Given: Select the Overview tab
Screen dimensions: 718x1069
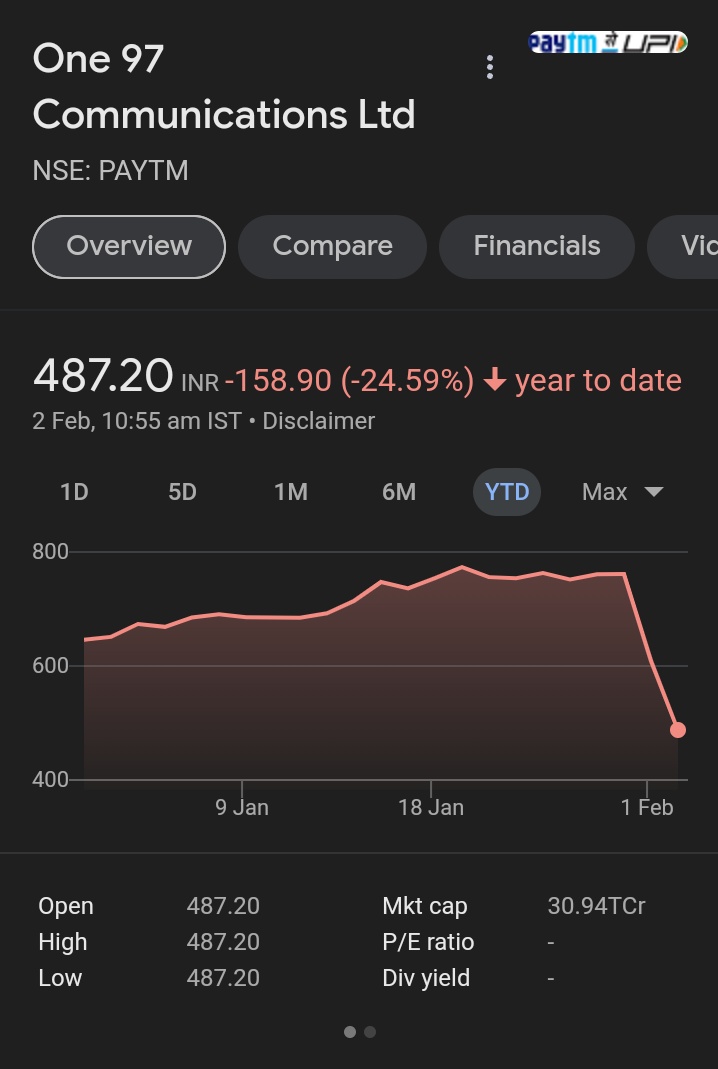Looking at the screenshot, I should pyautogui.click(x=129, y=246).
